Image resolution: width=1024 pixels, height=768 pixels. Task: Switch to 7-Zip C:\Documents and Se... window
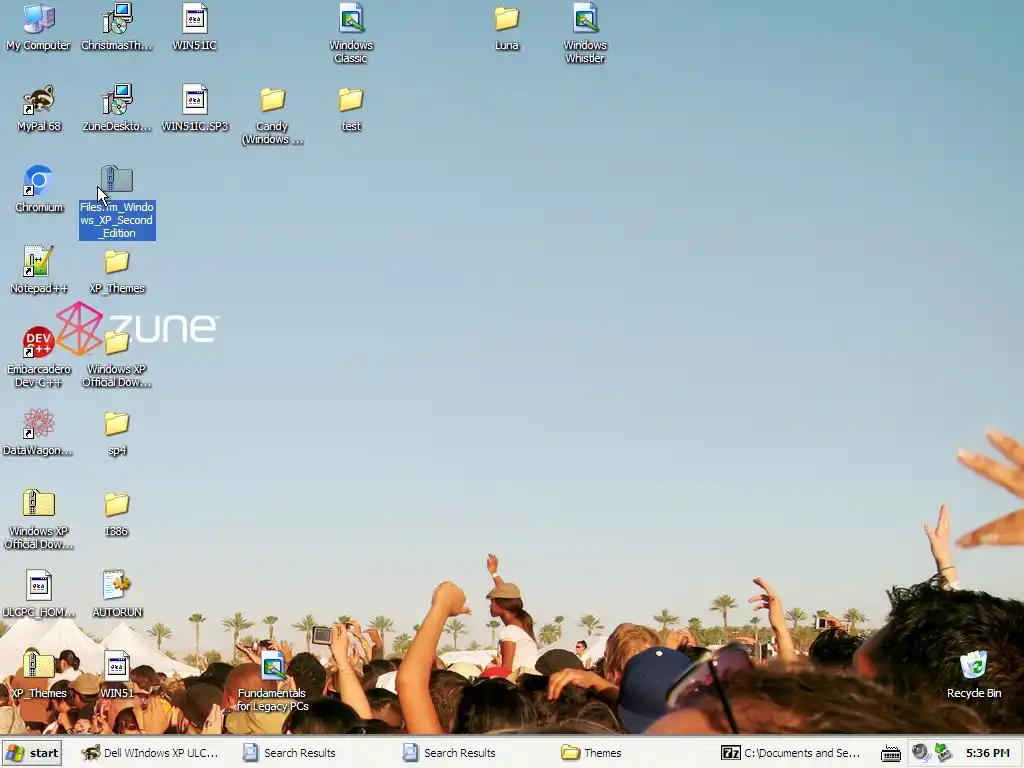pos(791,753)
